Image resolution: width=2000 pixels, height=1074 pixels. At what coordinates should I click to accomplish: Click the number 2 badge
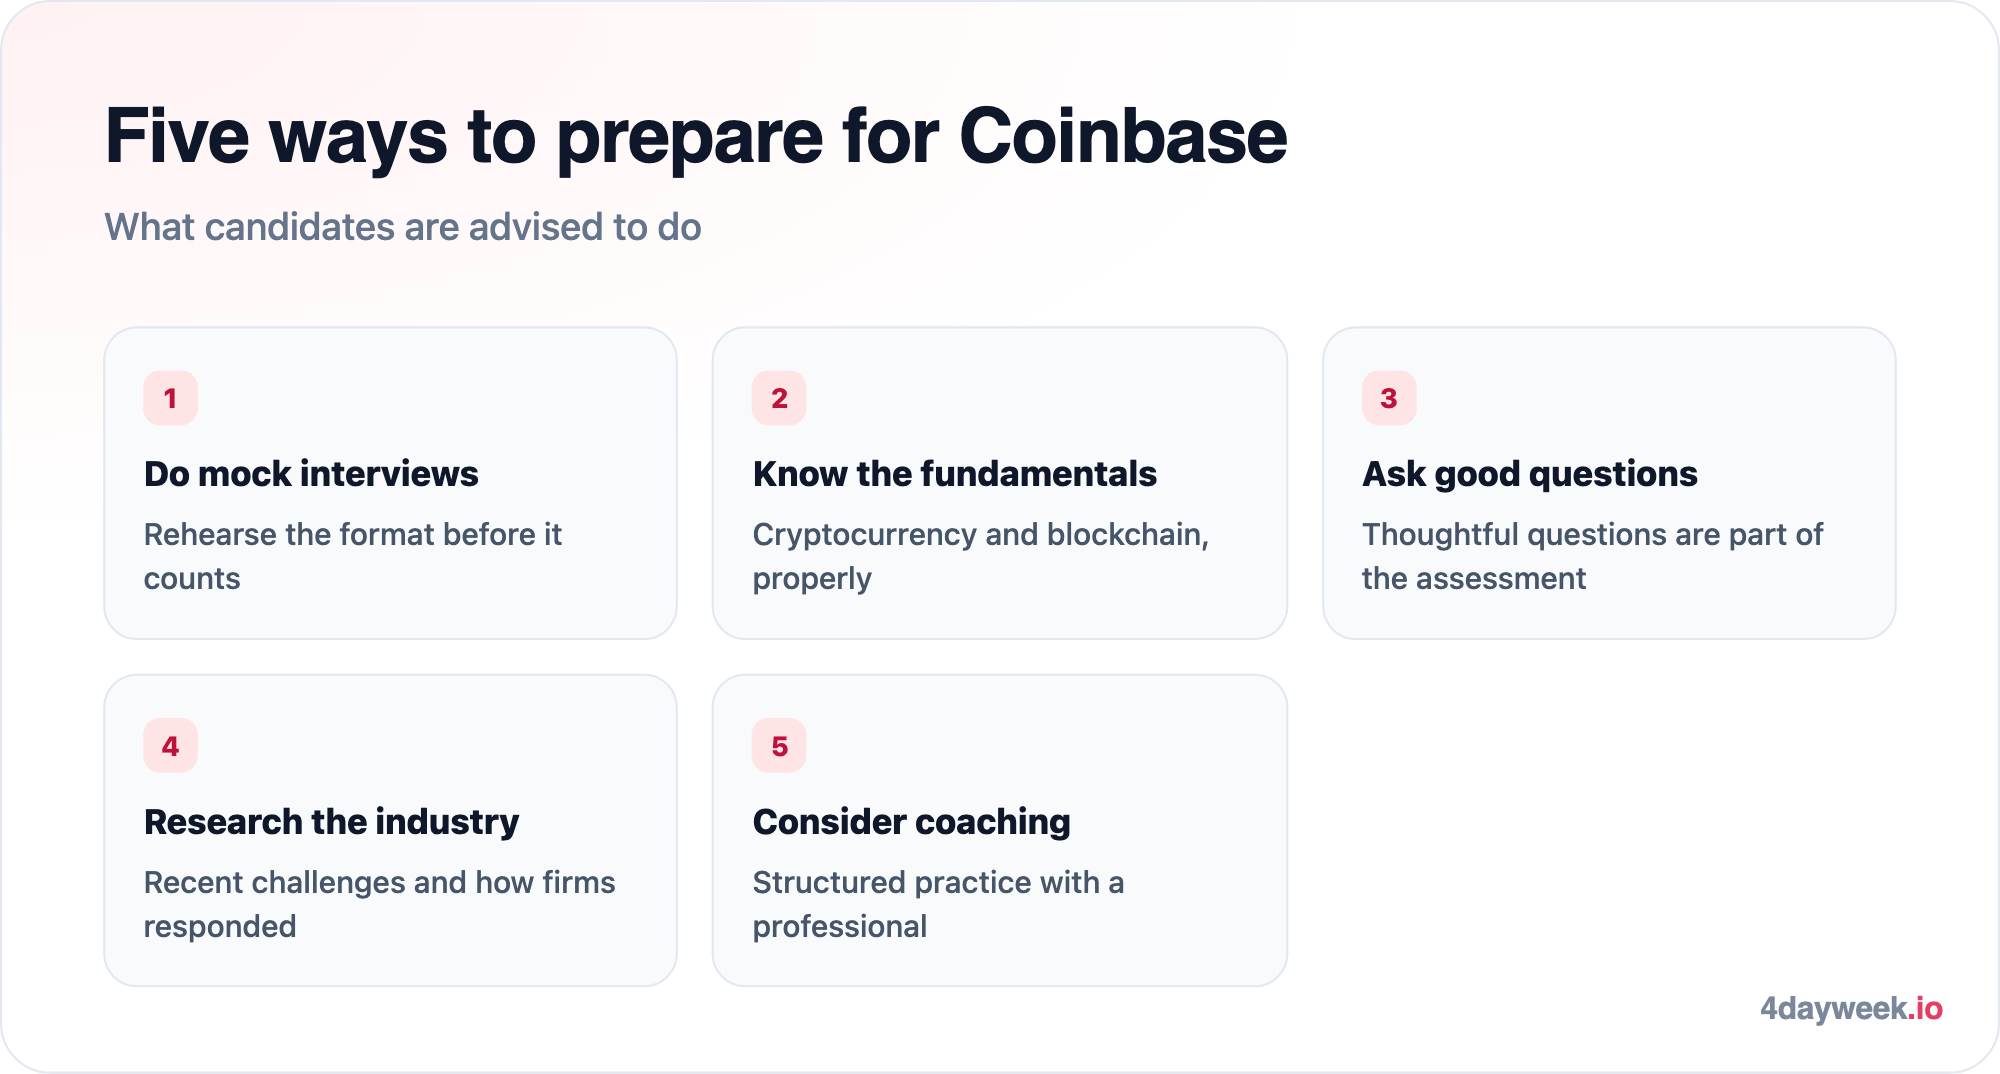tap(779, 398)
